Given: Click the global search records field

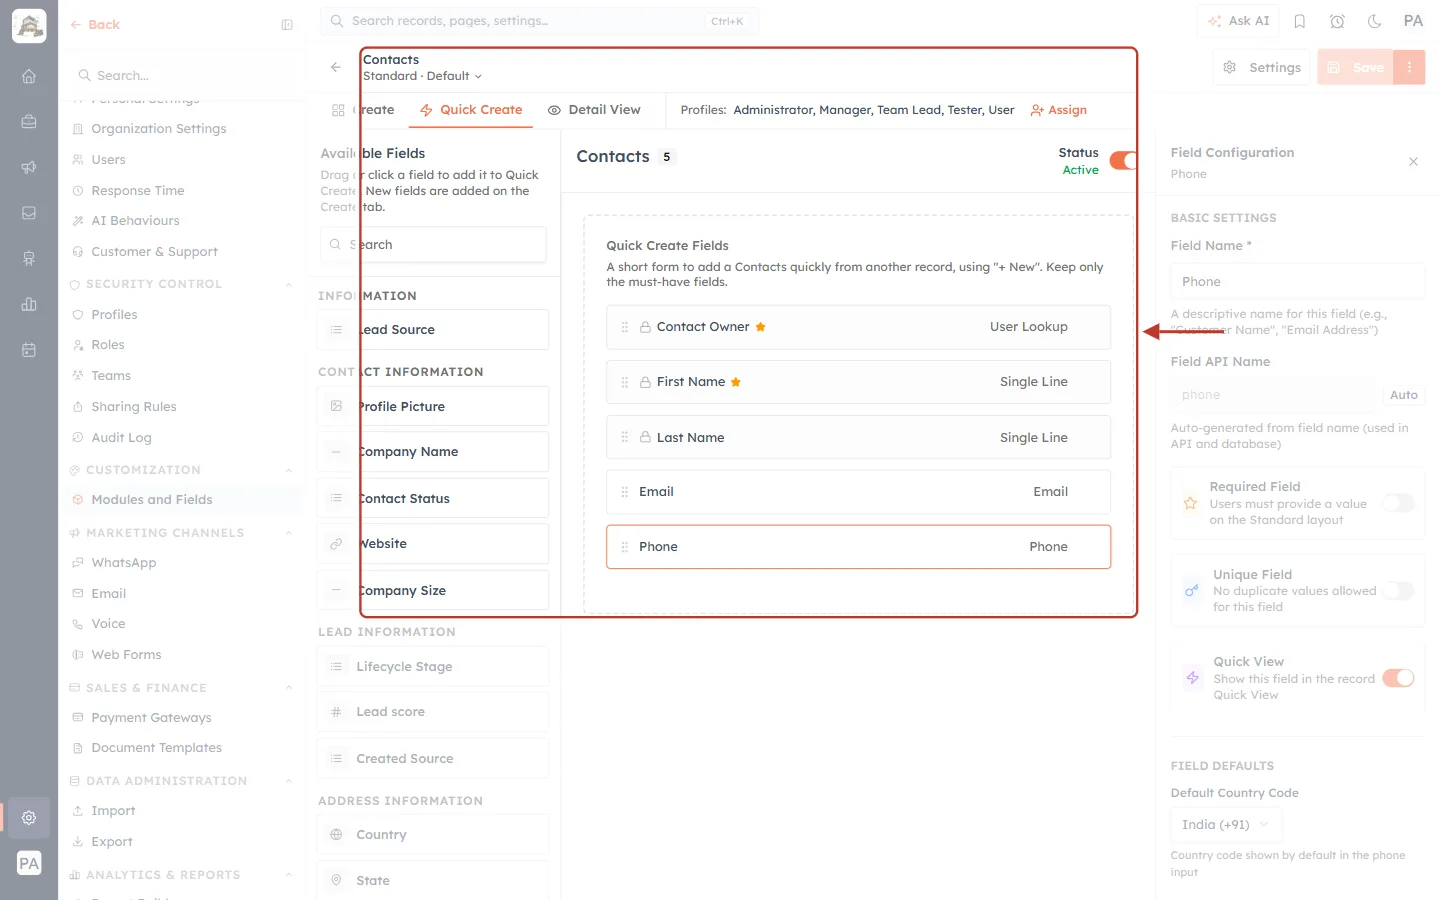Looking at the screenshot, I should coord(539,21).
